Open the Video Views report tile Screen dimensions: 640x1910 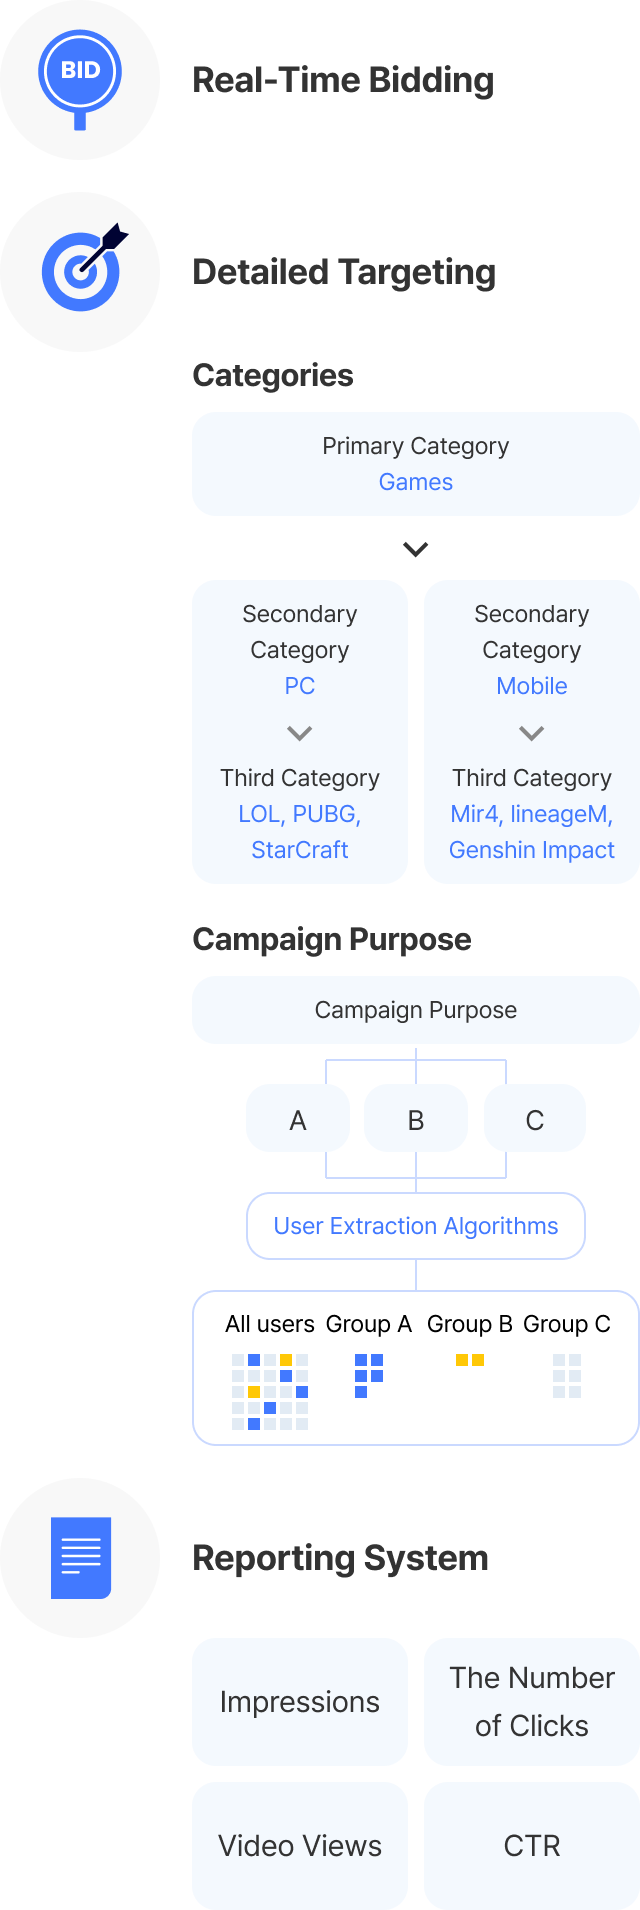[300, 1846]
